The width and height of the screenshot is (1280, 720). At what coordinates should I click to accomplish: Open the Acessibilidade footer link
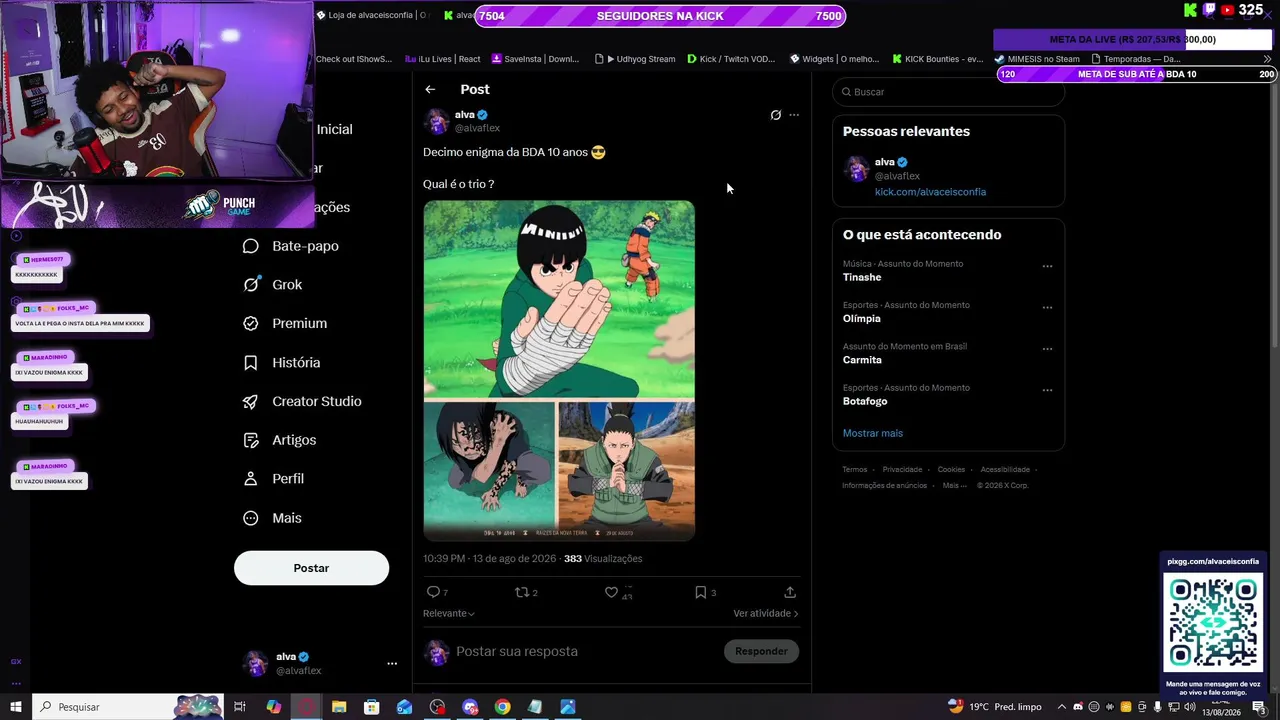click(x=1005, y=469)
